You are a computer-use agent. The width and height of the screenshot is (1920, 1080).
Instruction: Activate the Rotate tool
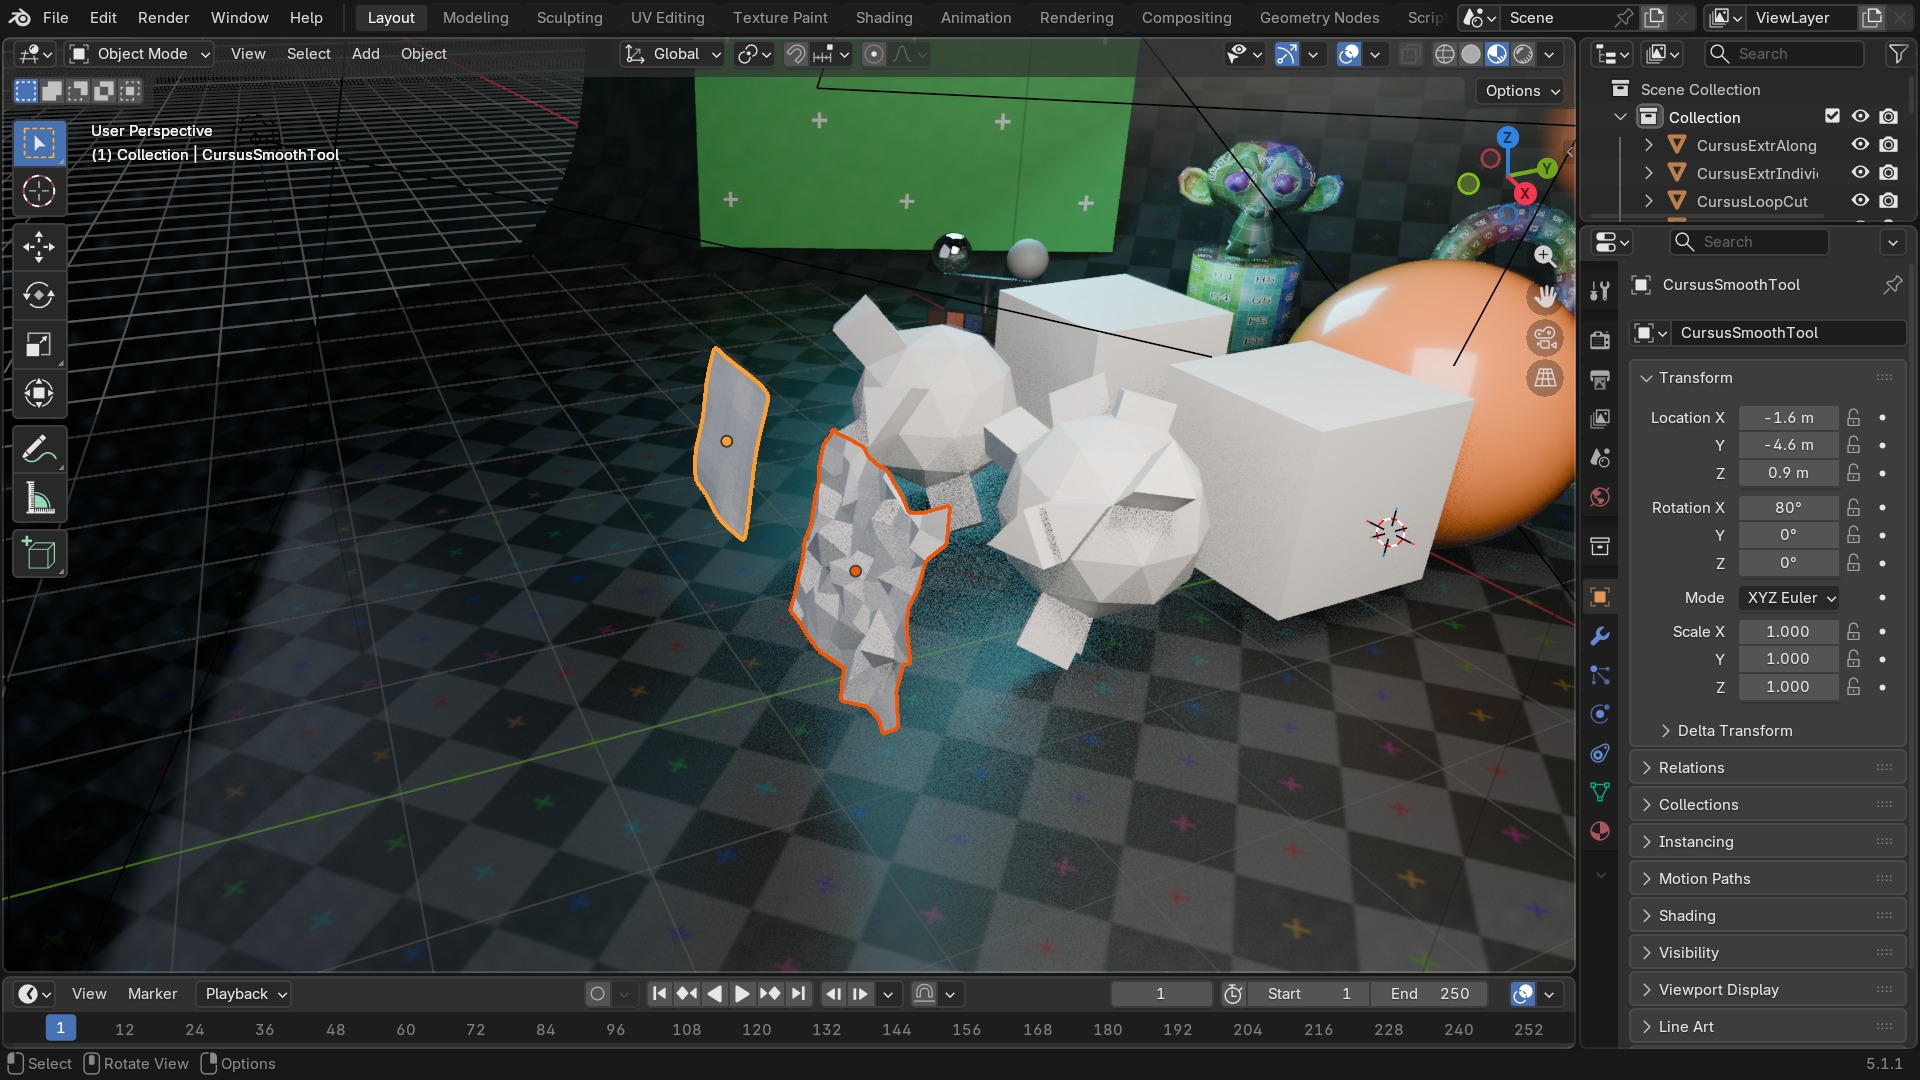pyautogui.click(x=39, y=296)
